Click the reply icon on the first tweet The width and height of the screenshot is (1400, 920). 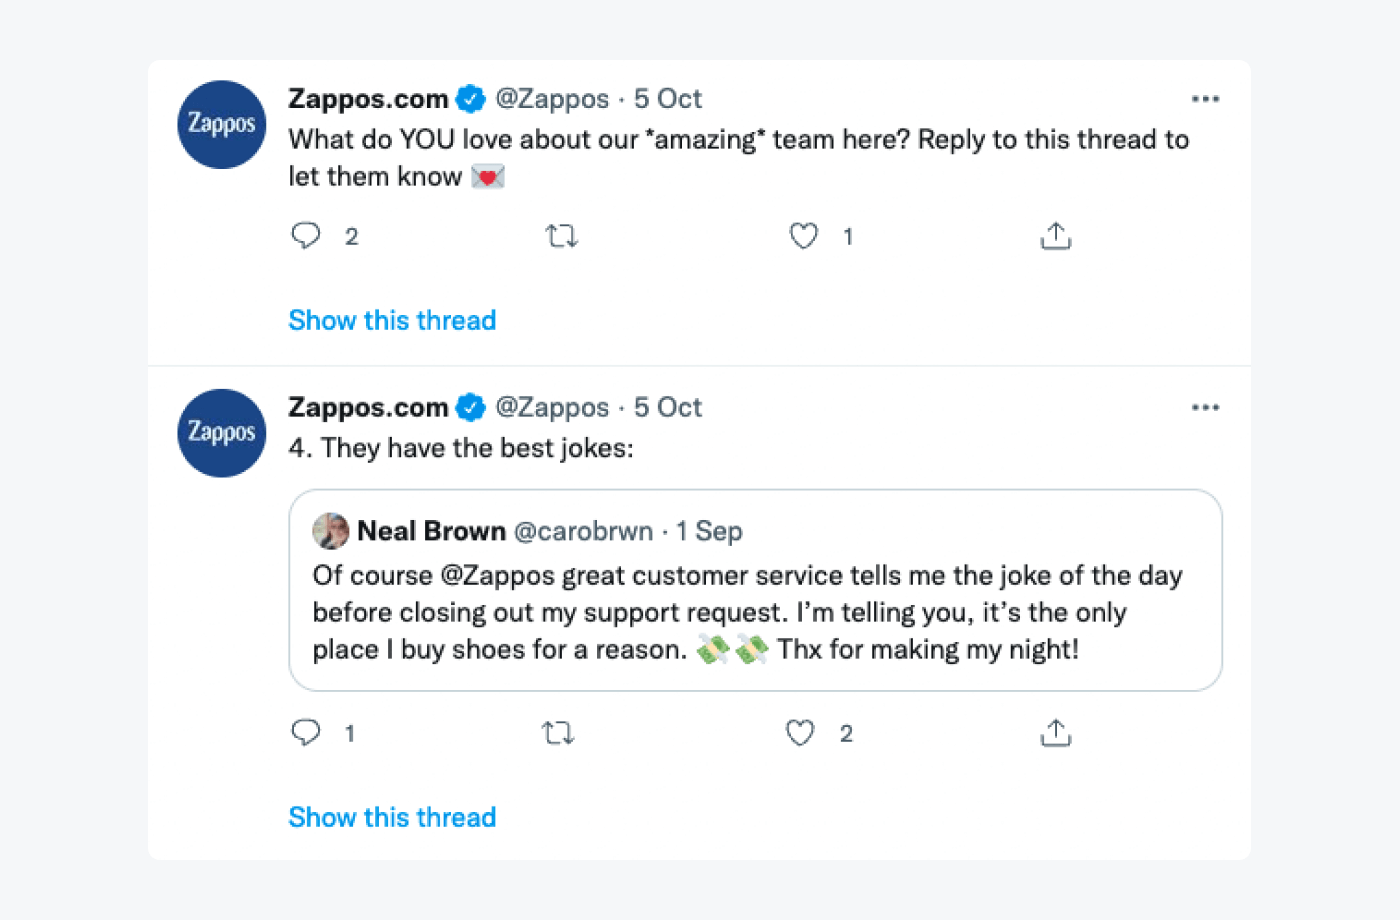[306, 236]
